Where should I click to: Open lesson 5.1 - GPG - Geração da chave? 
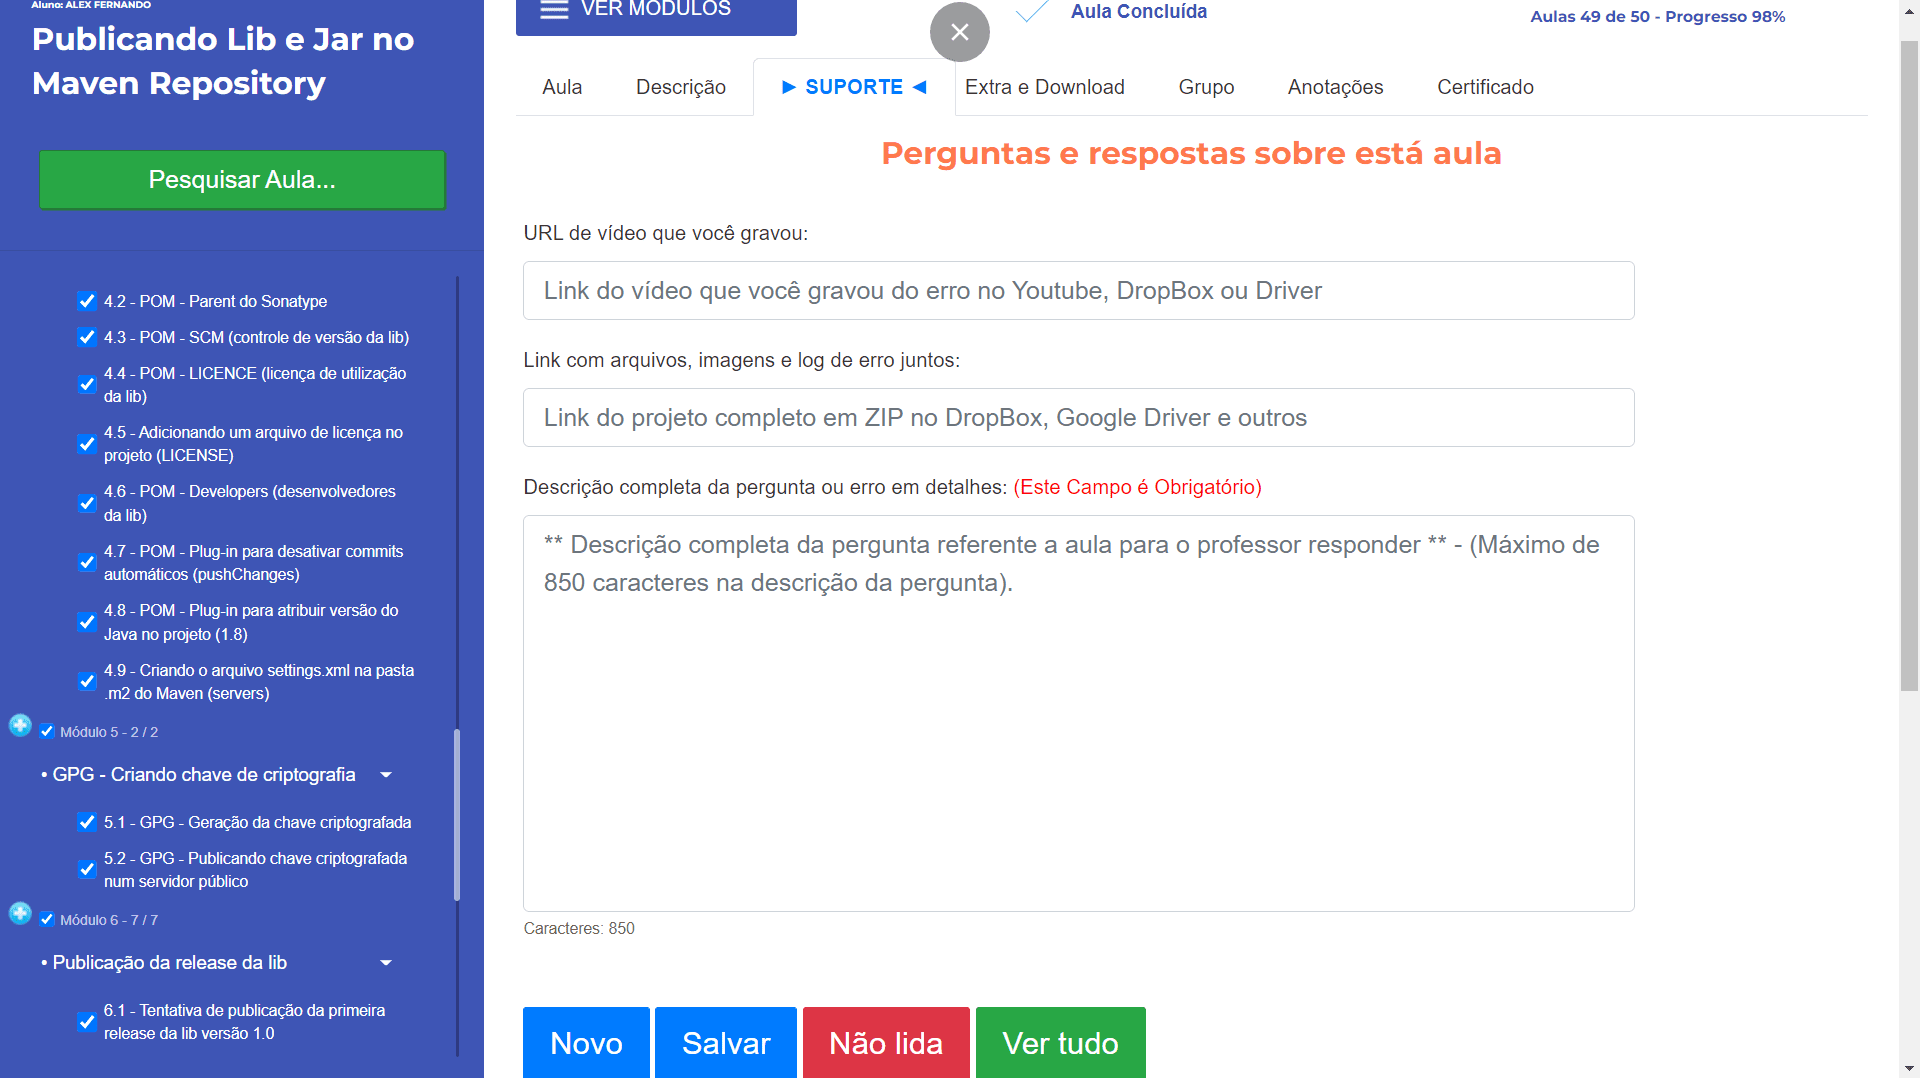tap(258, 822)
